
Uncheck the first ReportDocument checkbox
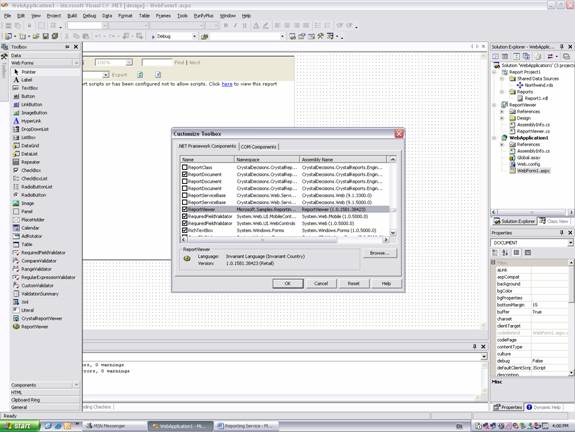185,174
